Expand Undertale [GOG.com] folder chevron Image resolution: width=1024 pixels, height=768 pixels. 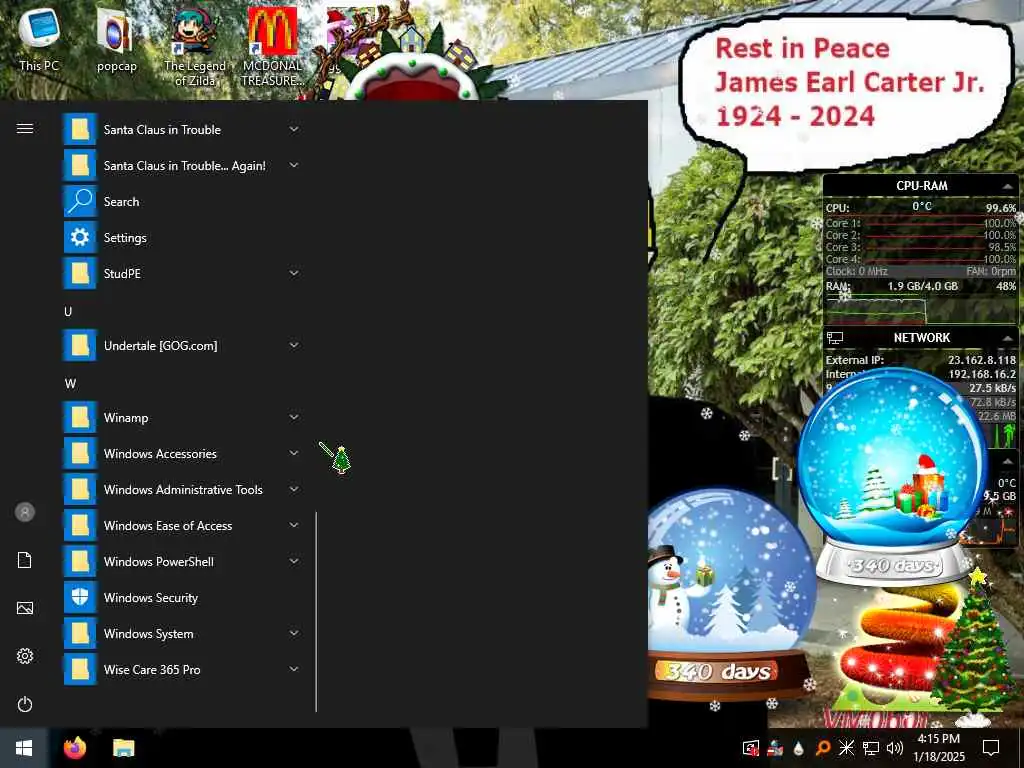coord(294,345)
